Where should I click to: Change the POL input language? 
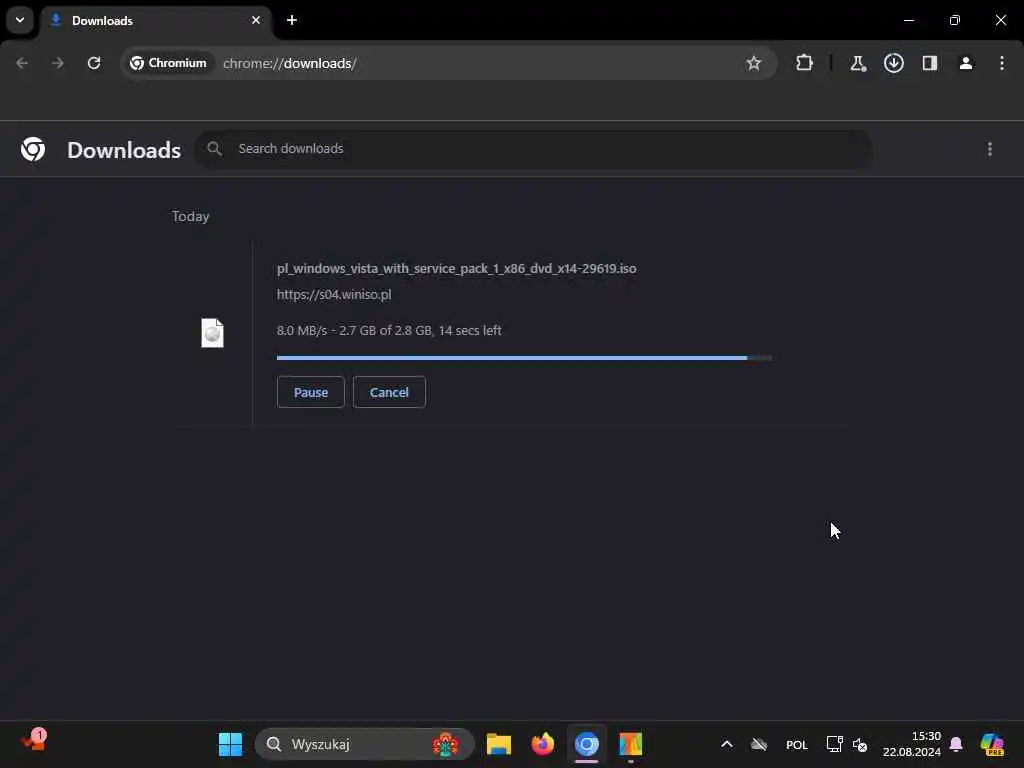click(x=797, y=745)
